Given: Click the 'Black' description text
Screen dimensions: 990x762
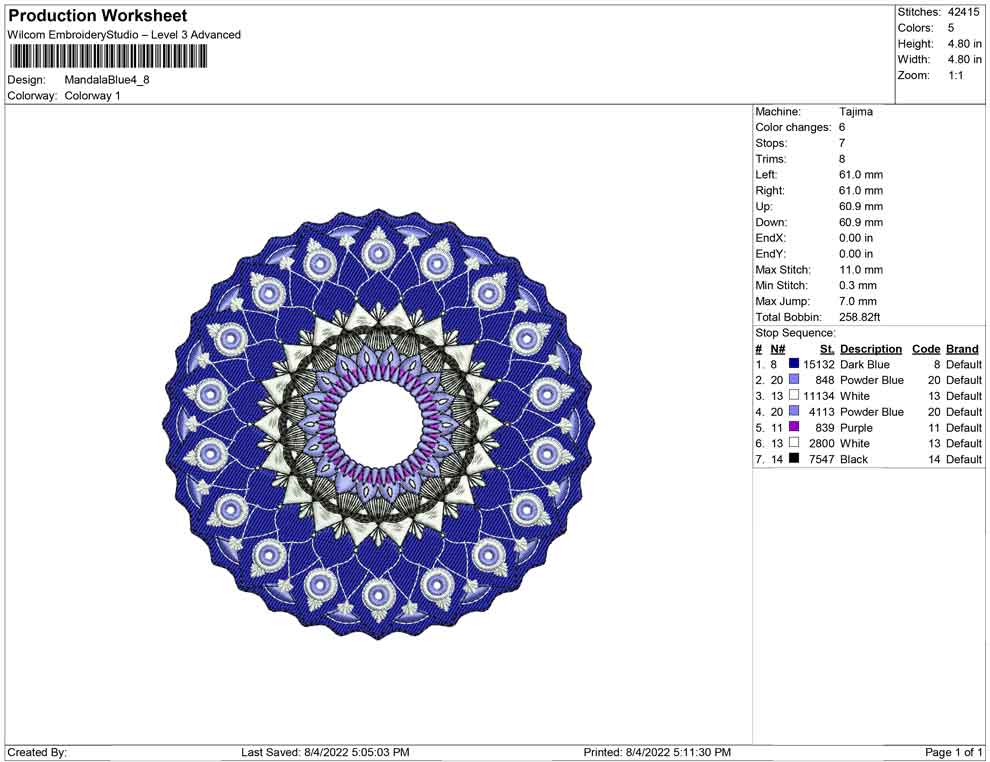Looking at the screenshot, I should tap(854, 459).
